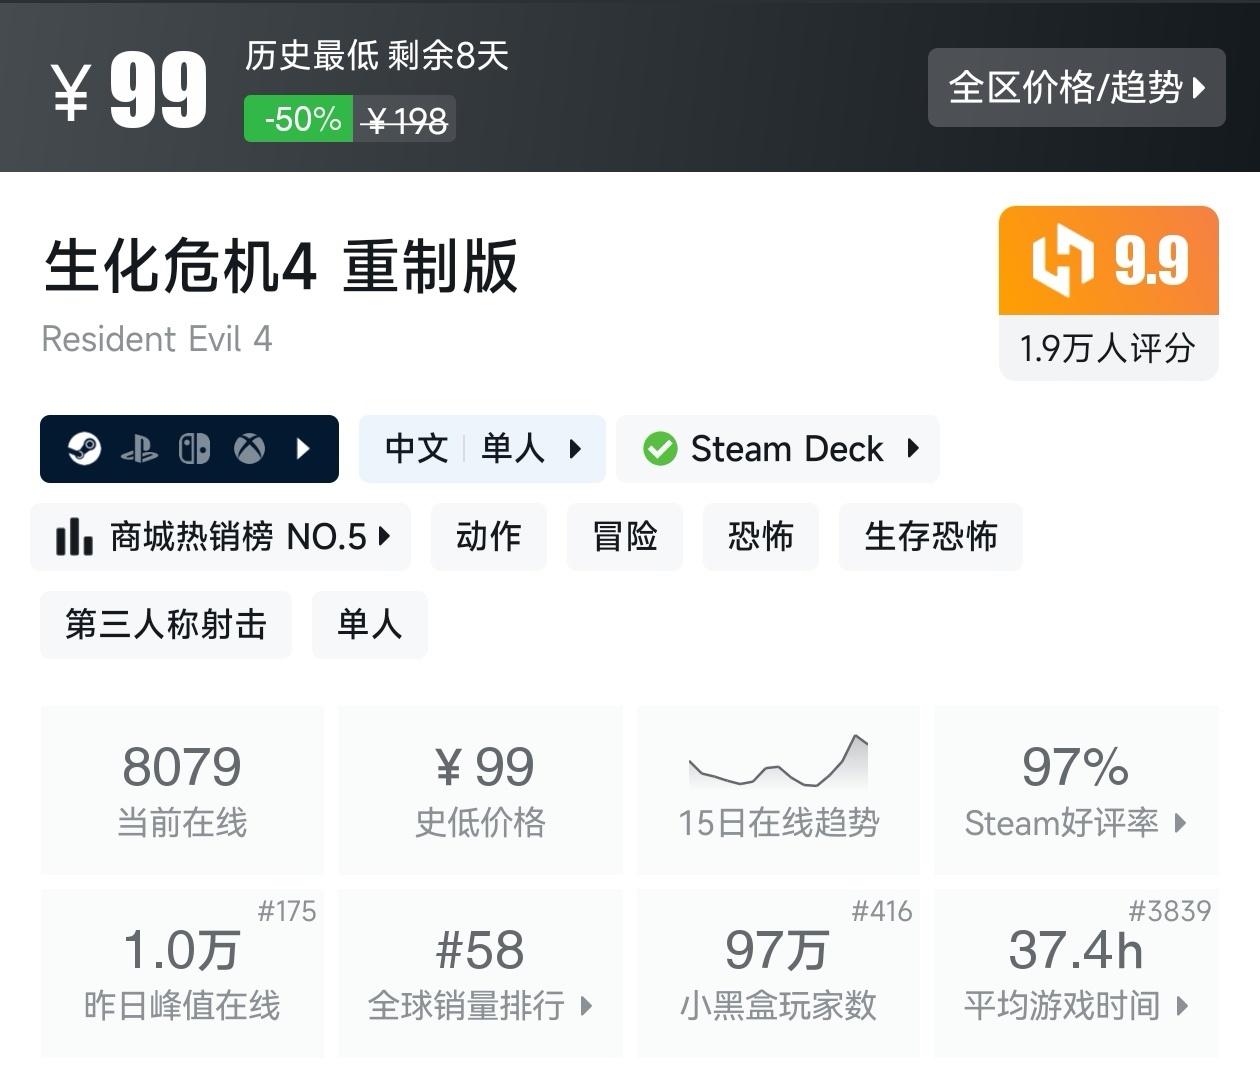Open 商城热销榜 NO.5 ranking
Screen dimensions: 1260x1069
pos(221,537)
